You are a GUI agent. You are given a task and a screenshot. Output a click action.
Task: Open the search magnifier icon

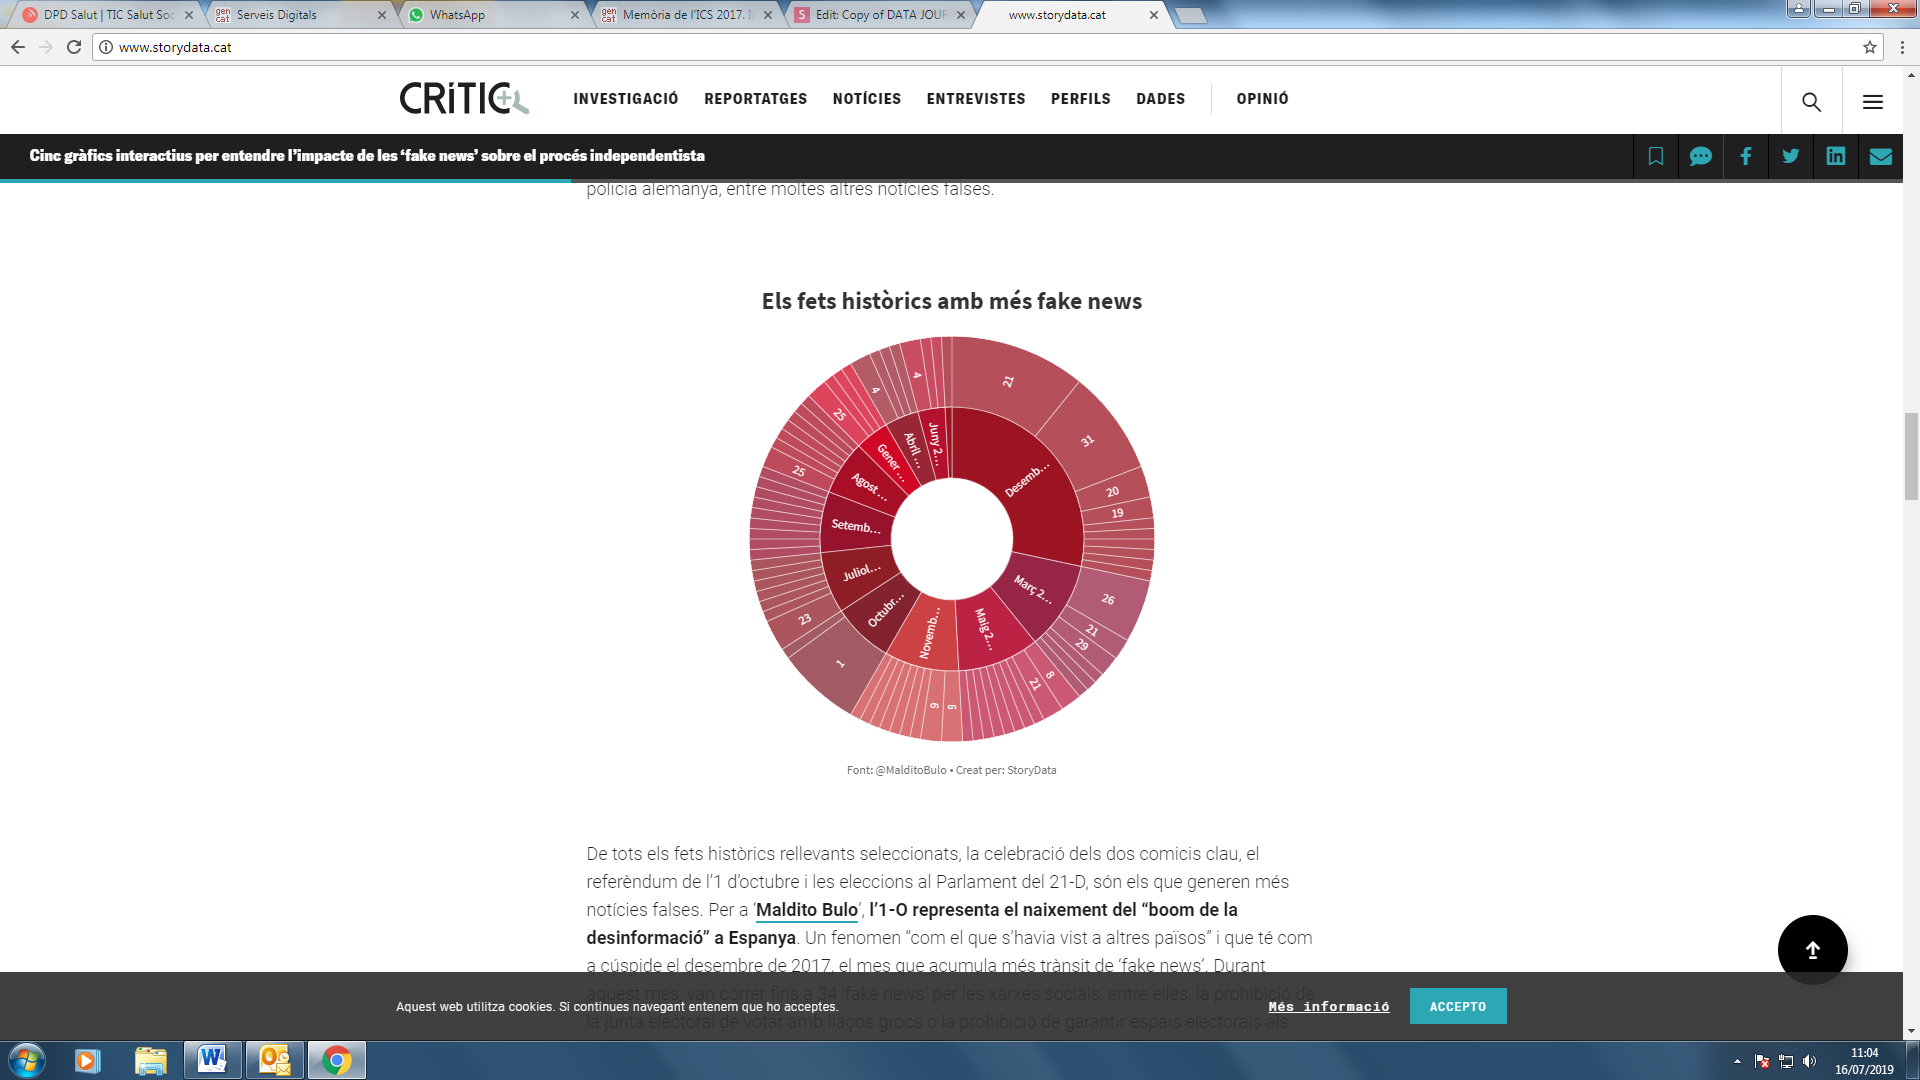coord(1811,101)
